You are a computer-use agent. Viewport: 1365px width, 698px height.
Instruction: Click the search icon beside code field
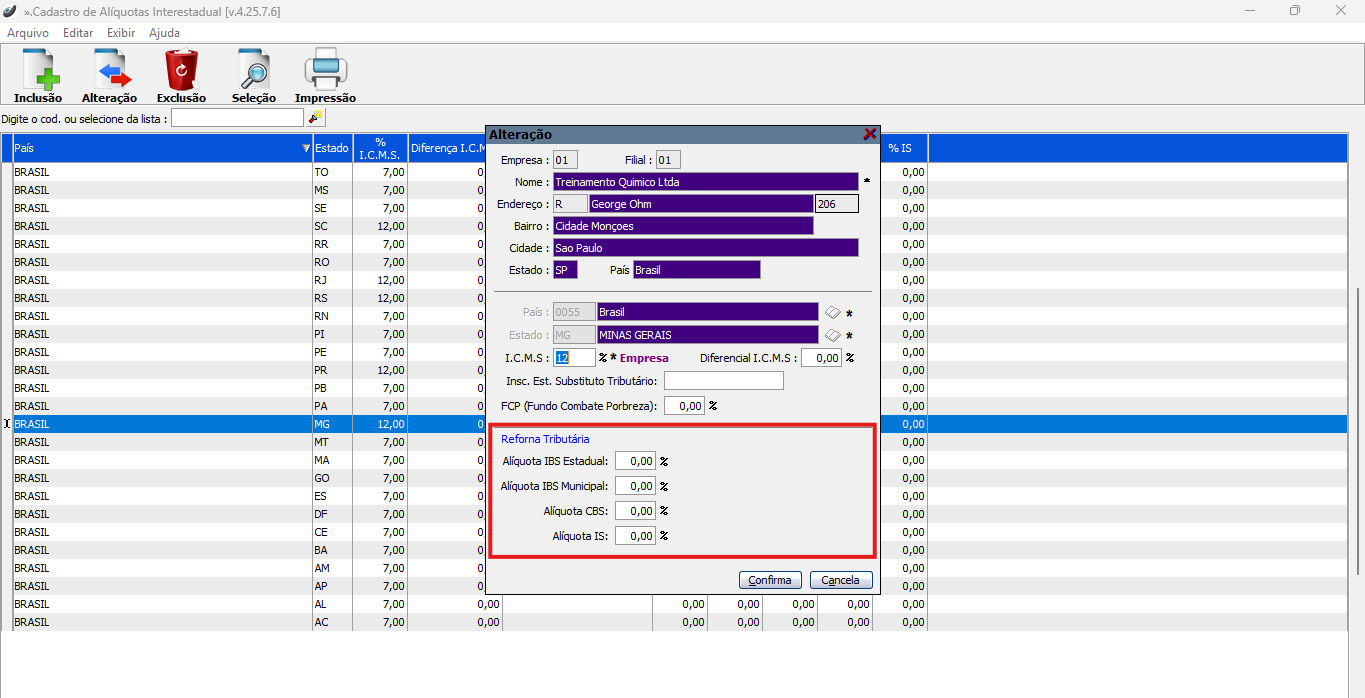(315, 118)
